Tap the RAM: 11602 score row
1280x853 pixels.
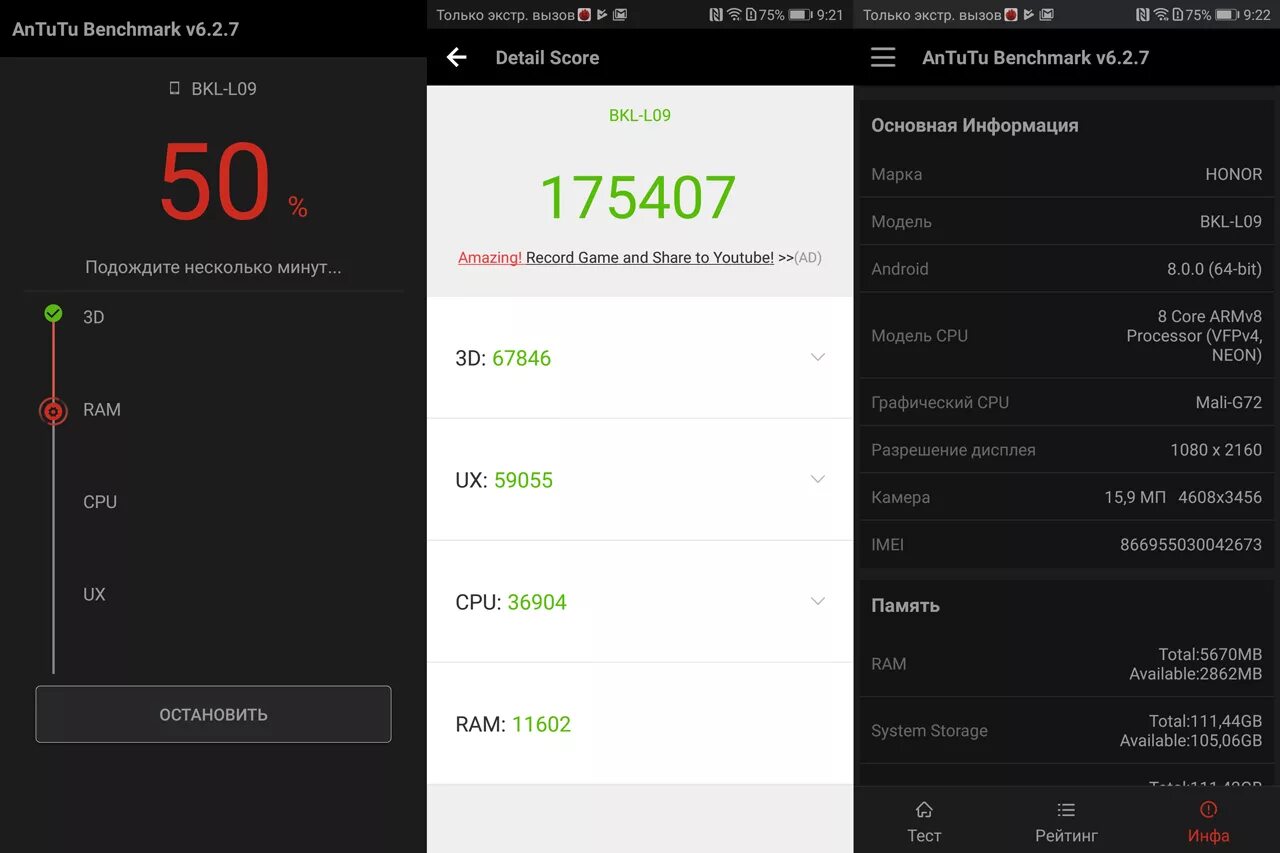640,724
